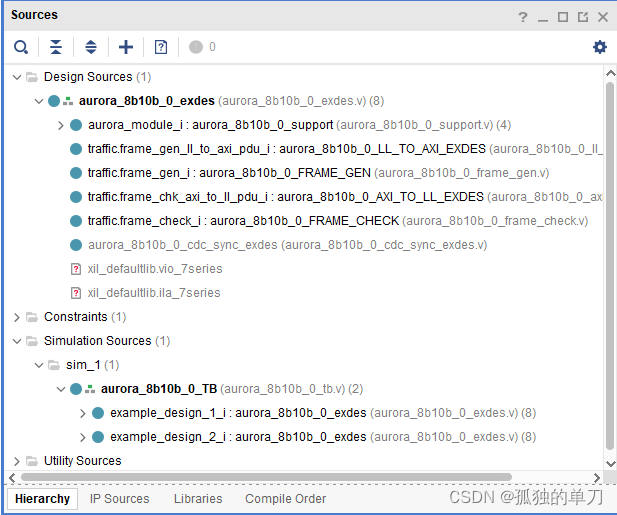Click missing-file icon of xil_defaultlib.ila_7series

pyautogui.click(x=76, y=293)
